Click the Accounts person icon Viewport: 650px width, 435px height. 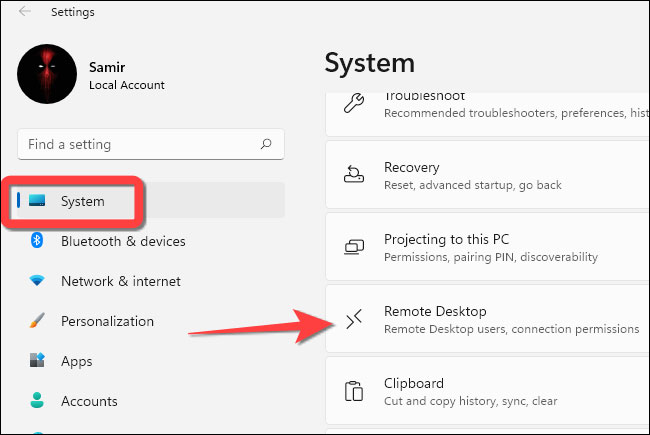tap(38, 401)
